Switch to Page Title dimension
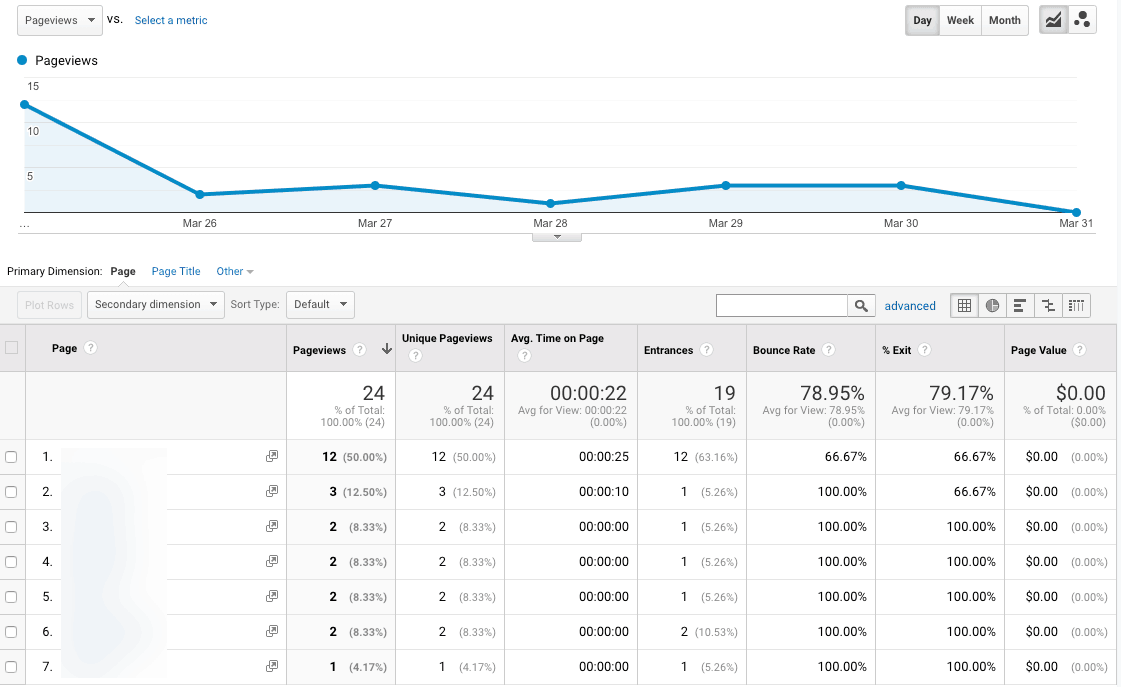Image resolution: width=1121 pixels, height=687 pixels. coord(176,271)
